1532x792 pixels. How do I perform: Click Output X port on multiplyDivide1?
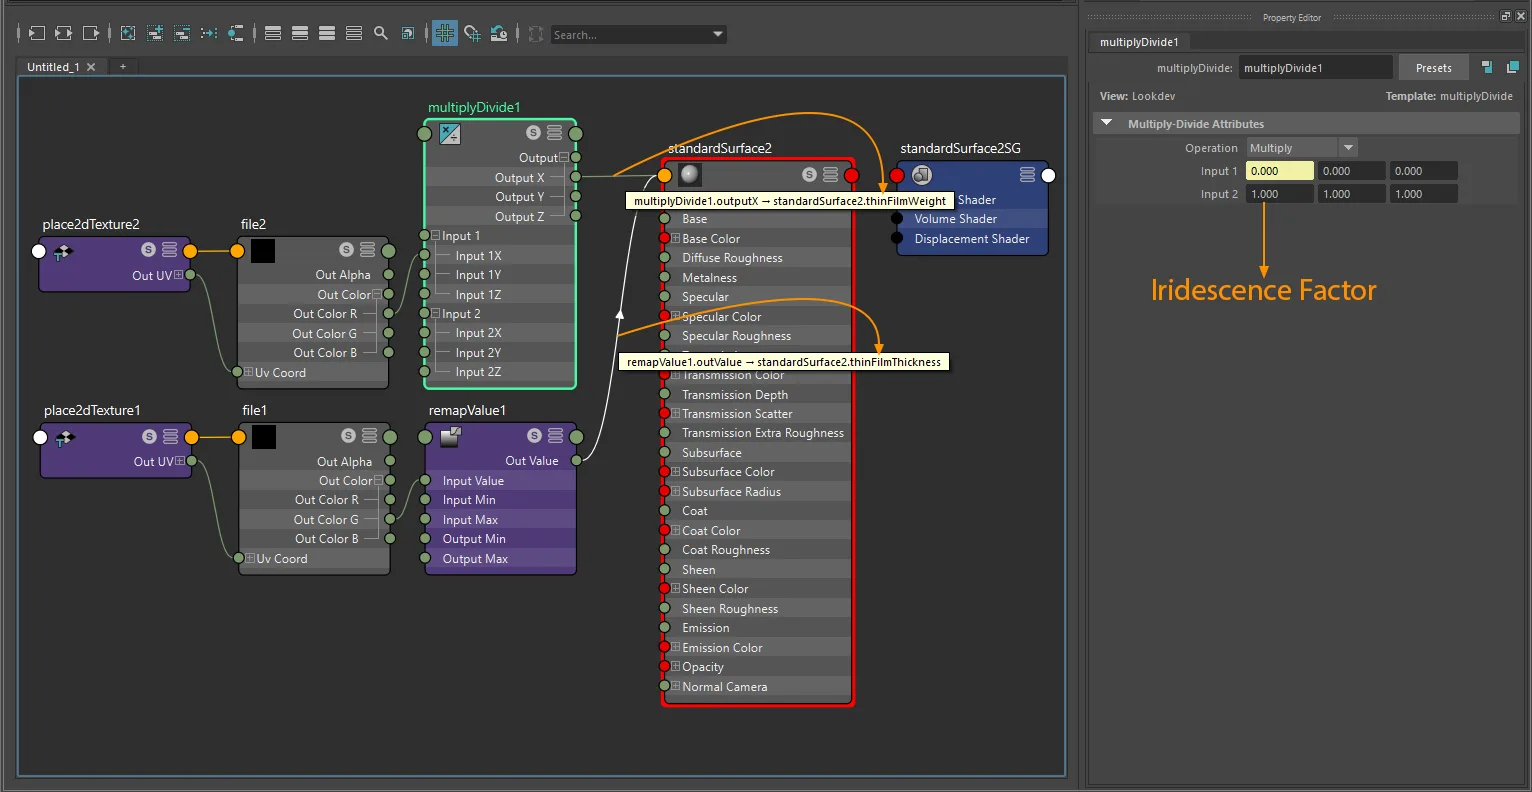click(576, 177)
